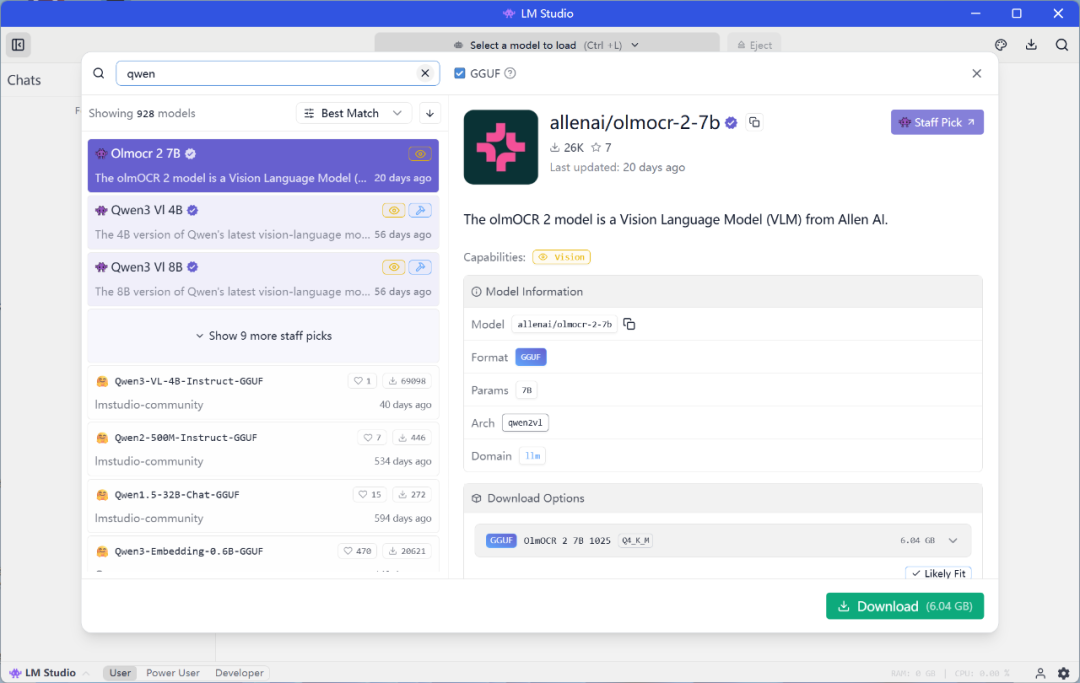Click the vision eye badge on Qwen3 Vl 8B
The height and width of the screenshot is (683, 1080).
click(x=393, y=267)
